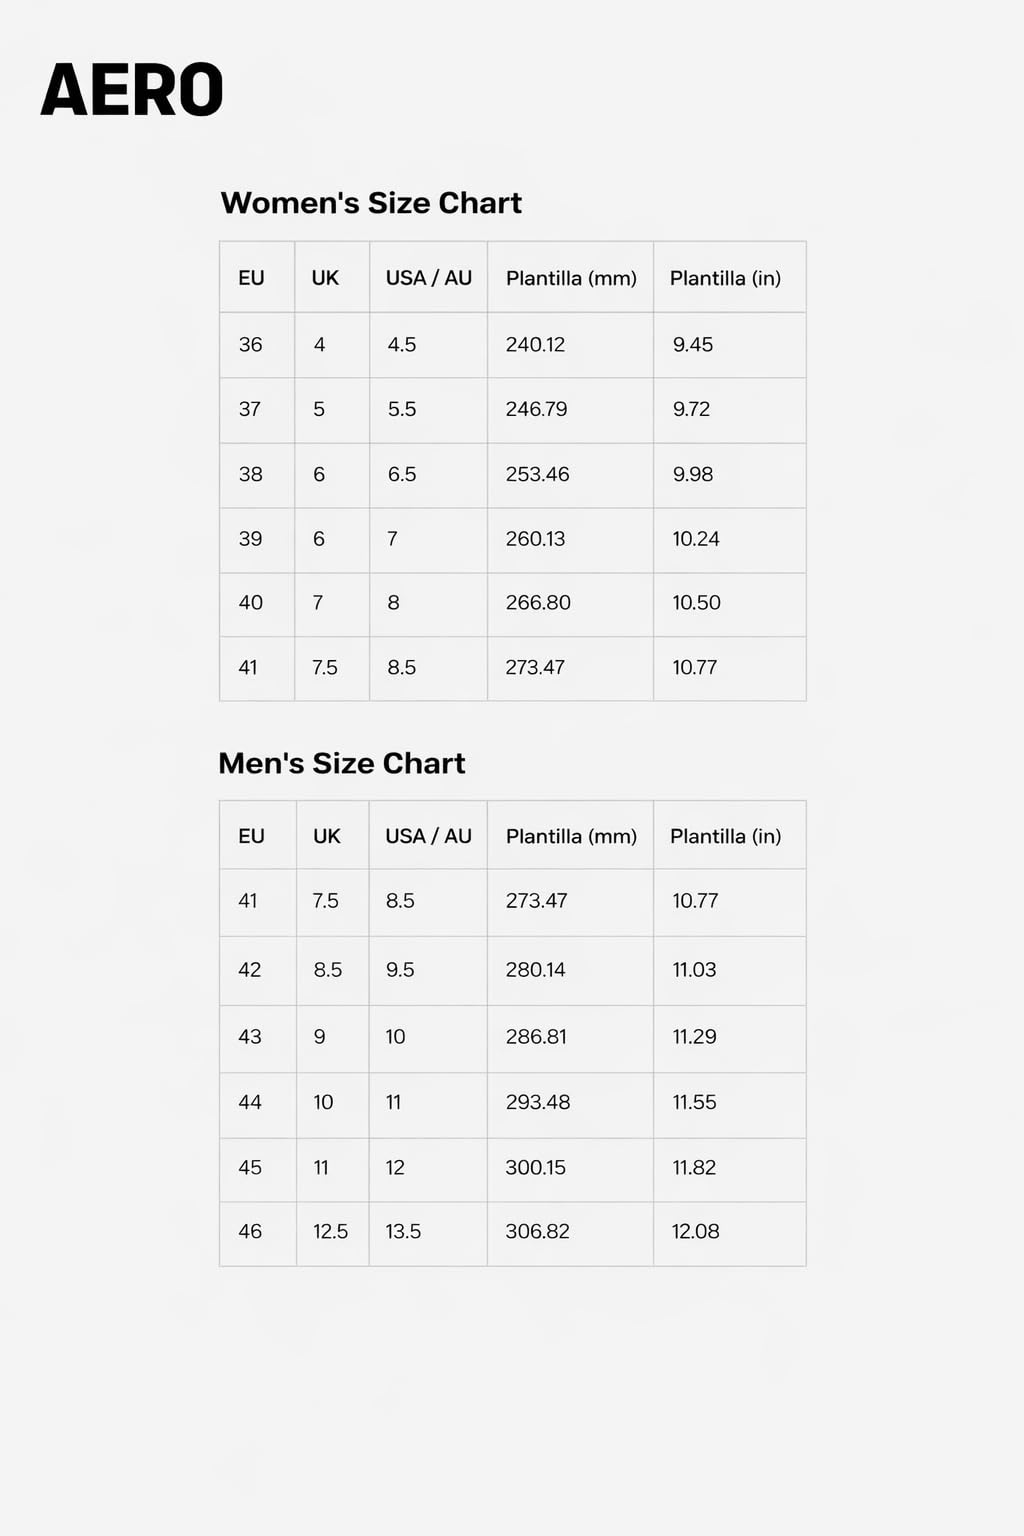Click the AERO logo
Image resolution: width=1024 pixels, height=1536 pixels.
coord(132,90)
